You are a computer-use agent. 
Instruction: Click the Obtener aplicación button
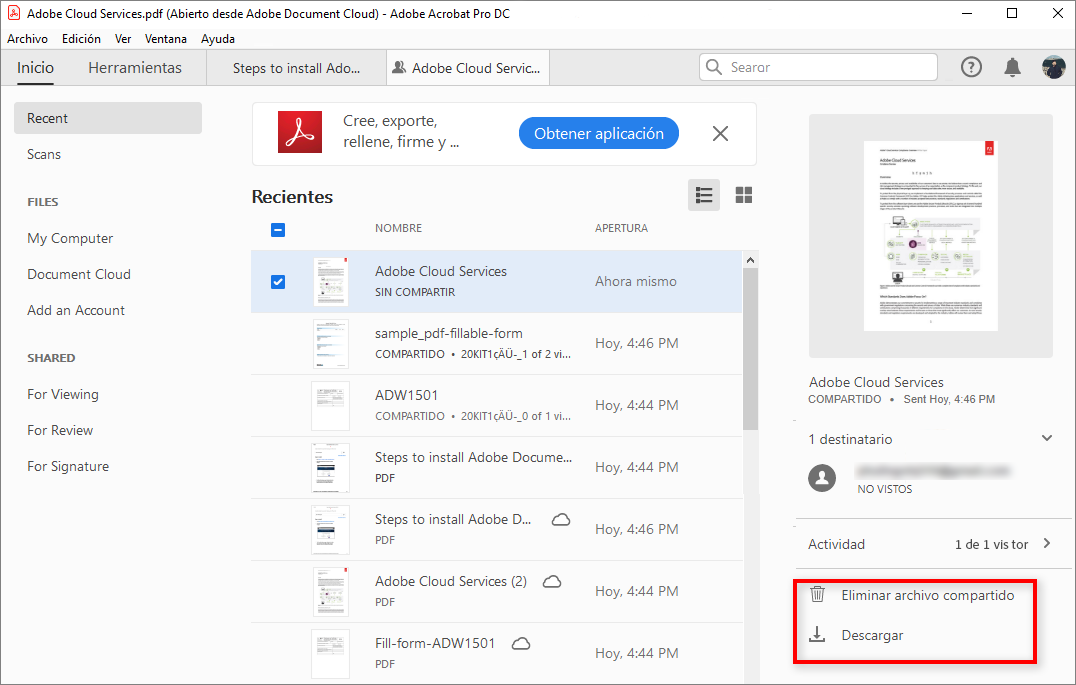click(599, 133)
